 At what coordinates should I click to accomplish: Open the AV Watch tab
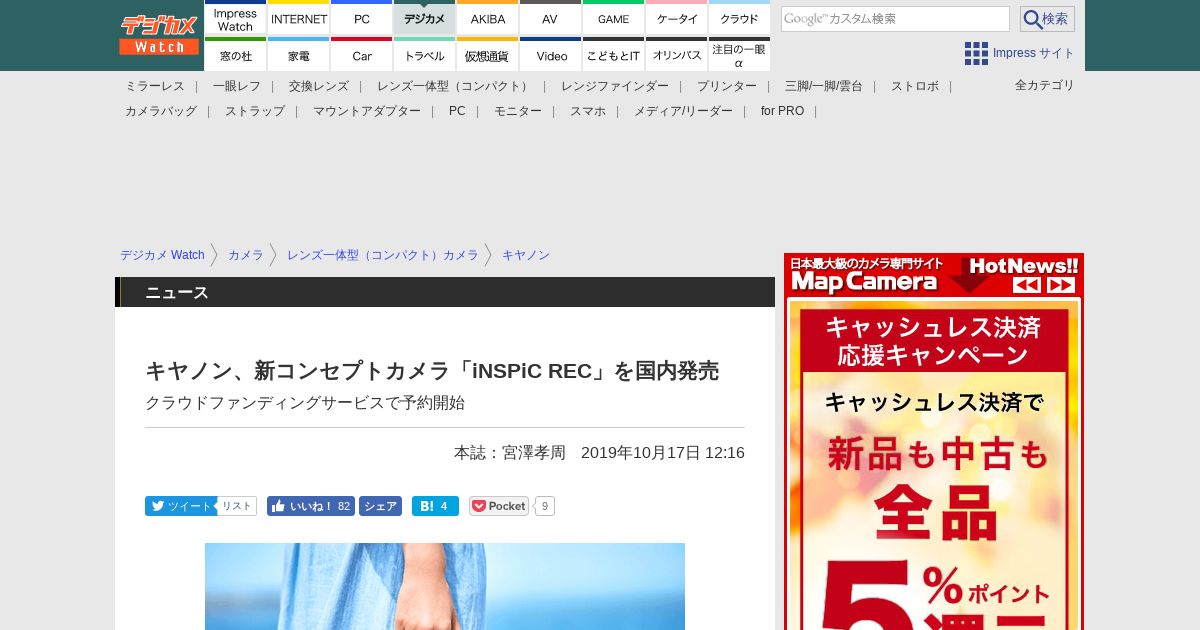[x=550, y=18]
